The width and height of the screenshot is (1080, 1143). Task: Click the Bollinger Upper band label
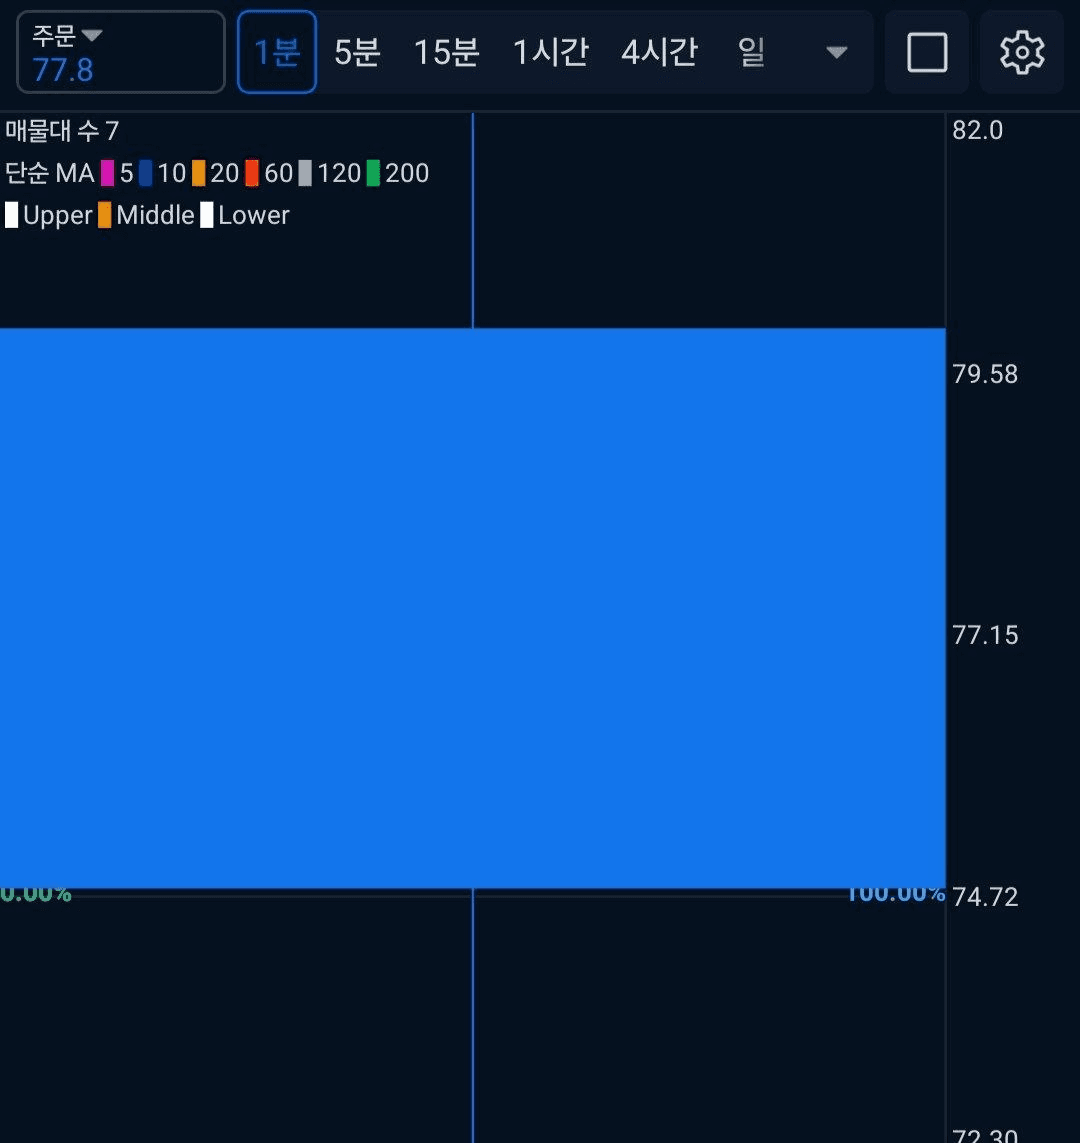coord(57,216)
